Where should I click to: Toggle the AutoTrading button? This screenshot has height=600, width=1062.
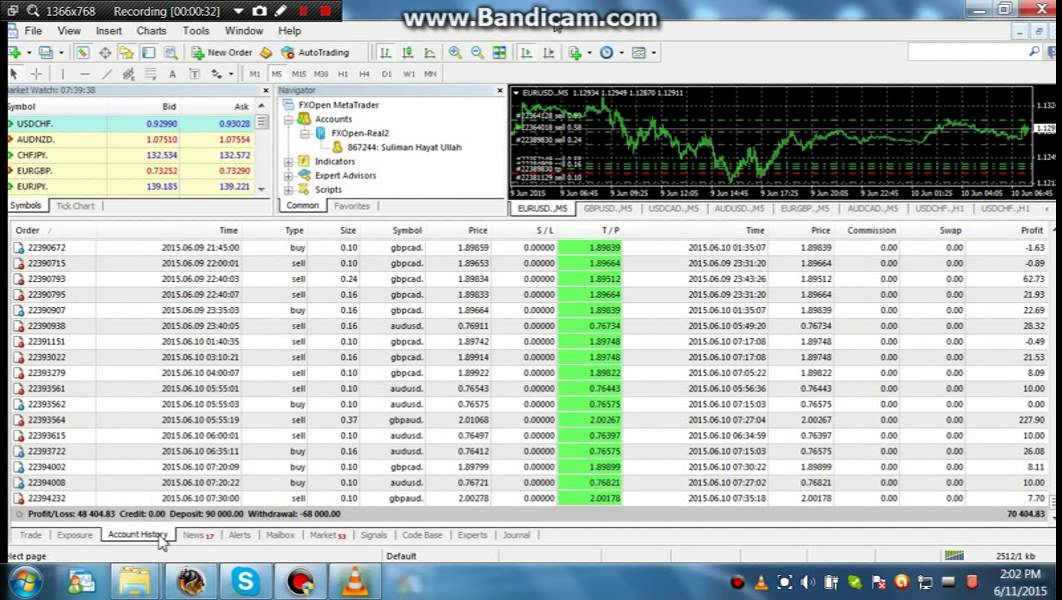point(315,52)
